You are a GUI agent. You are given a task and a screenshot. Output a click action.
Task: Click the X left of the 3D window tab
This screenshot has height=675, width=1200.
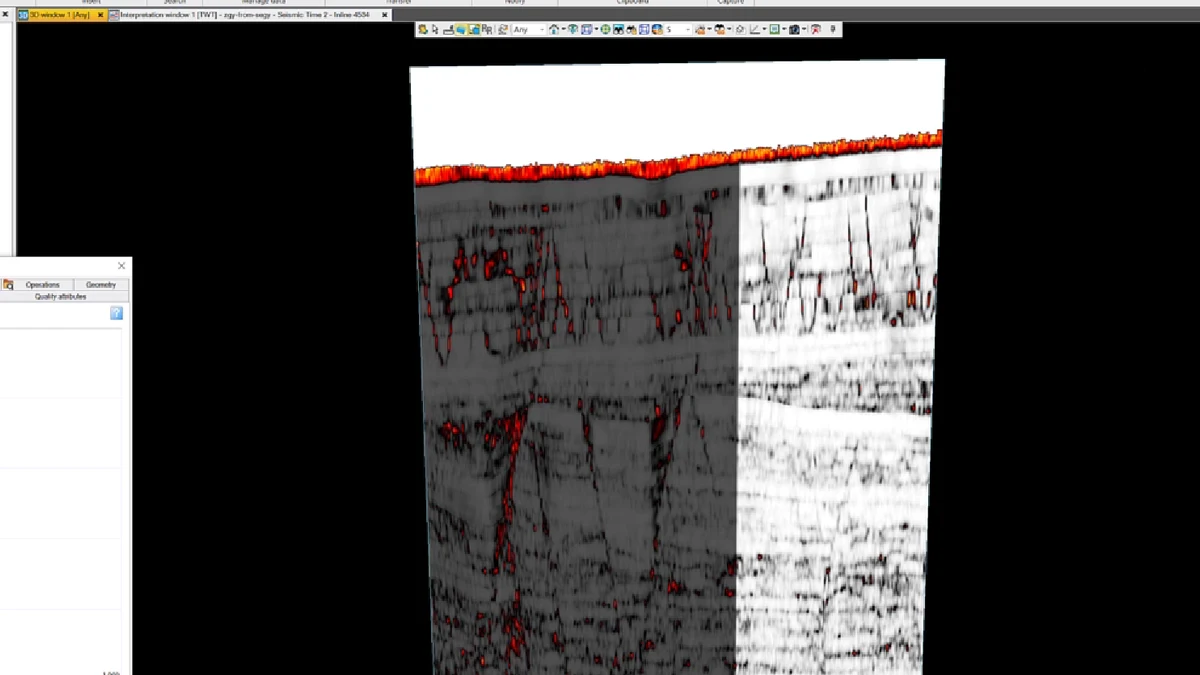click(x=5, y=15)
